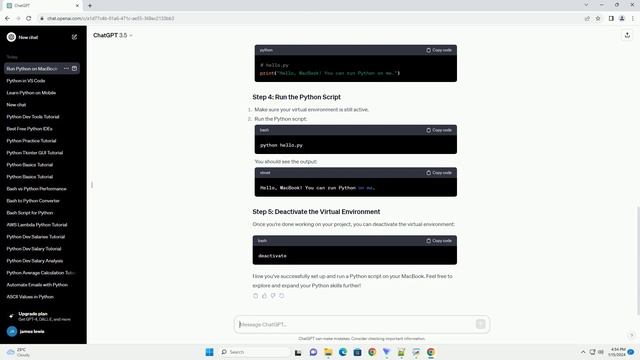The image size is (640, 360).
Task: Click the ChatGPT logo beside New chat
Action: click(11, 37)
